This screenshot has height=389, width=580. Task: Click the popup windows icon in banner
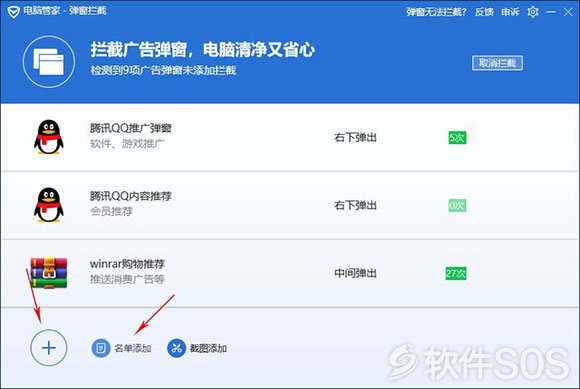click(x=49, y=62)
